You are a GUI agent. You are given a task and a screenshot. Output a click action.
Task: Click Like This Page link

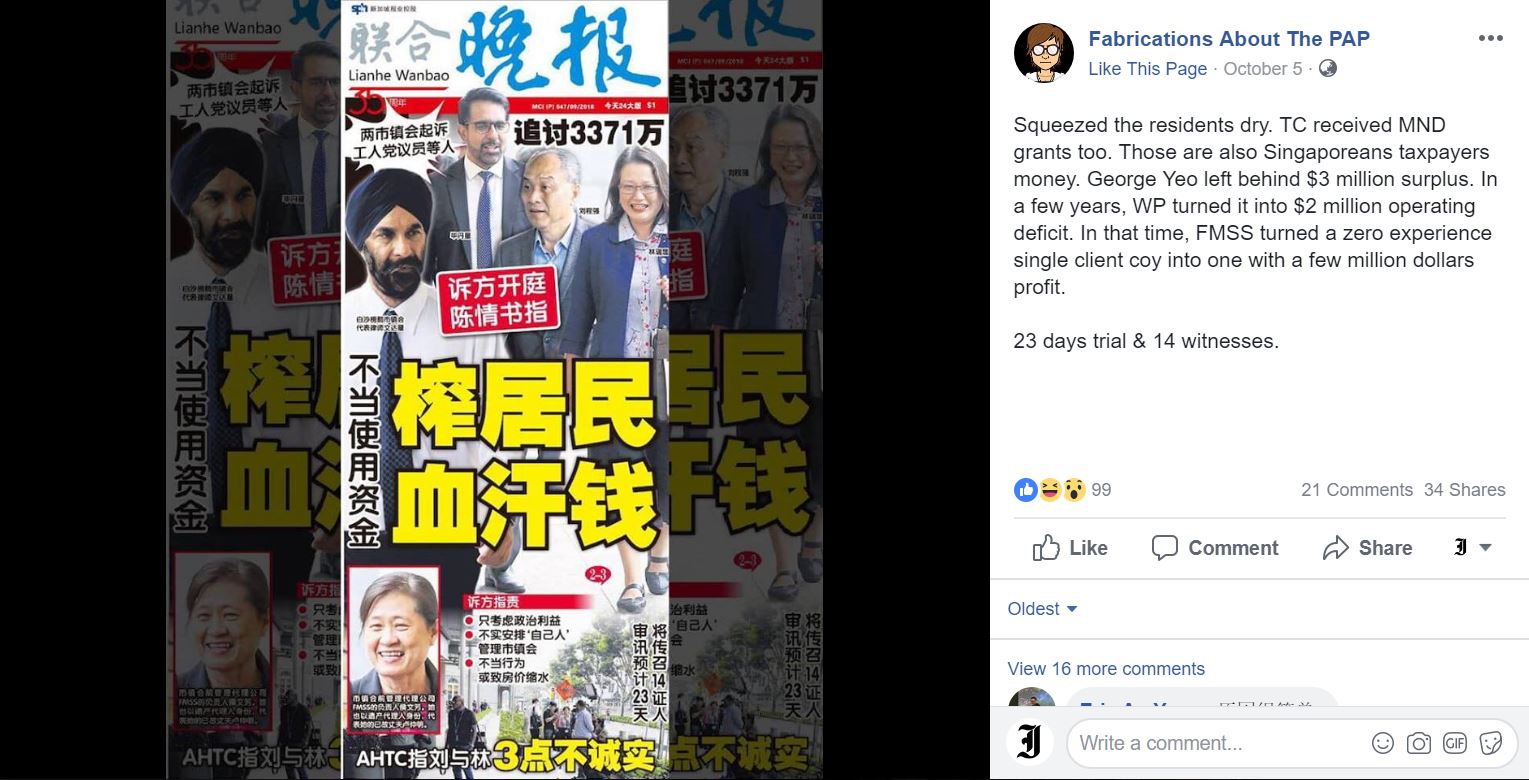click(x=1148, y=69)
